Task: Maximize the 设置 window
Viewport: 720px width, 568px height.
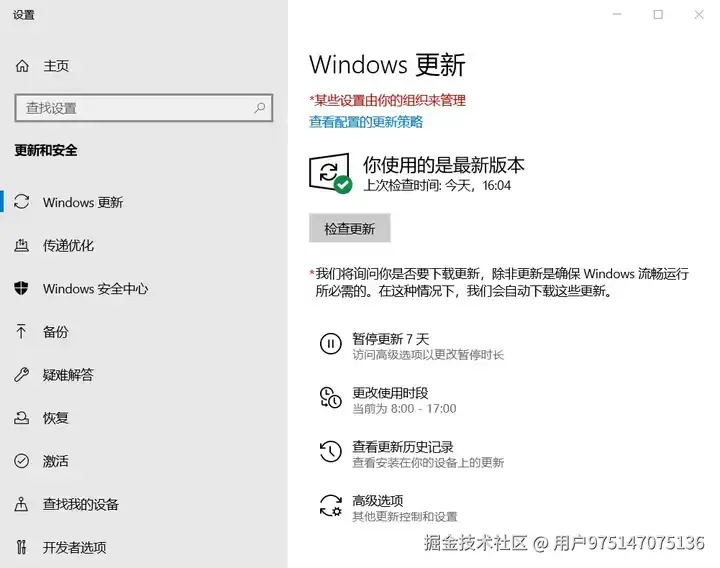Action: [658, 14]
